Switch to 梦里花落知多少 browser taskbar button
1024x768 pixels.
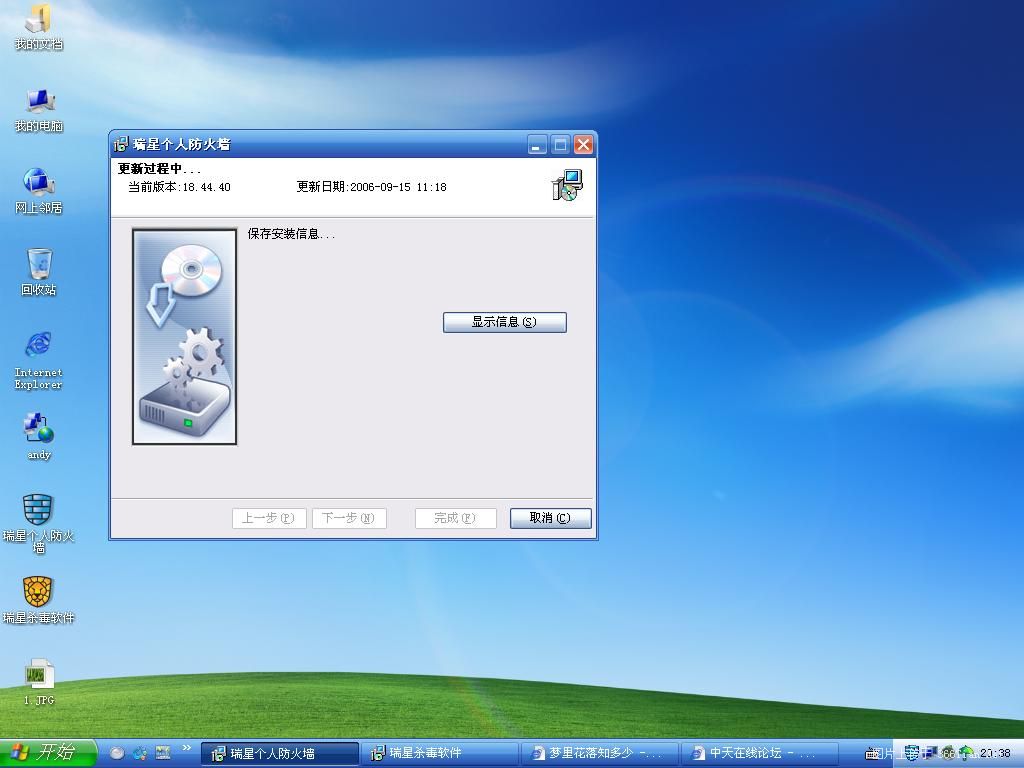599,754
